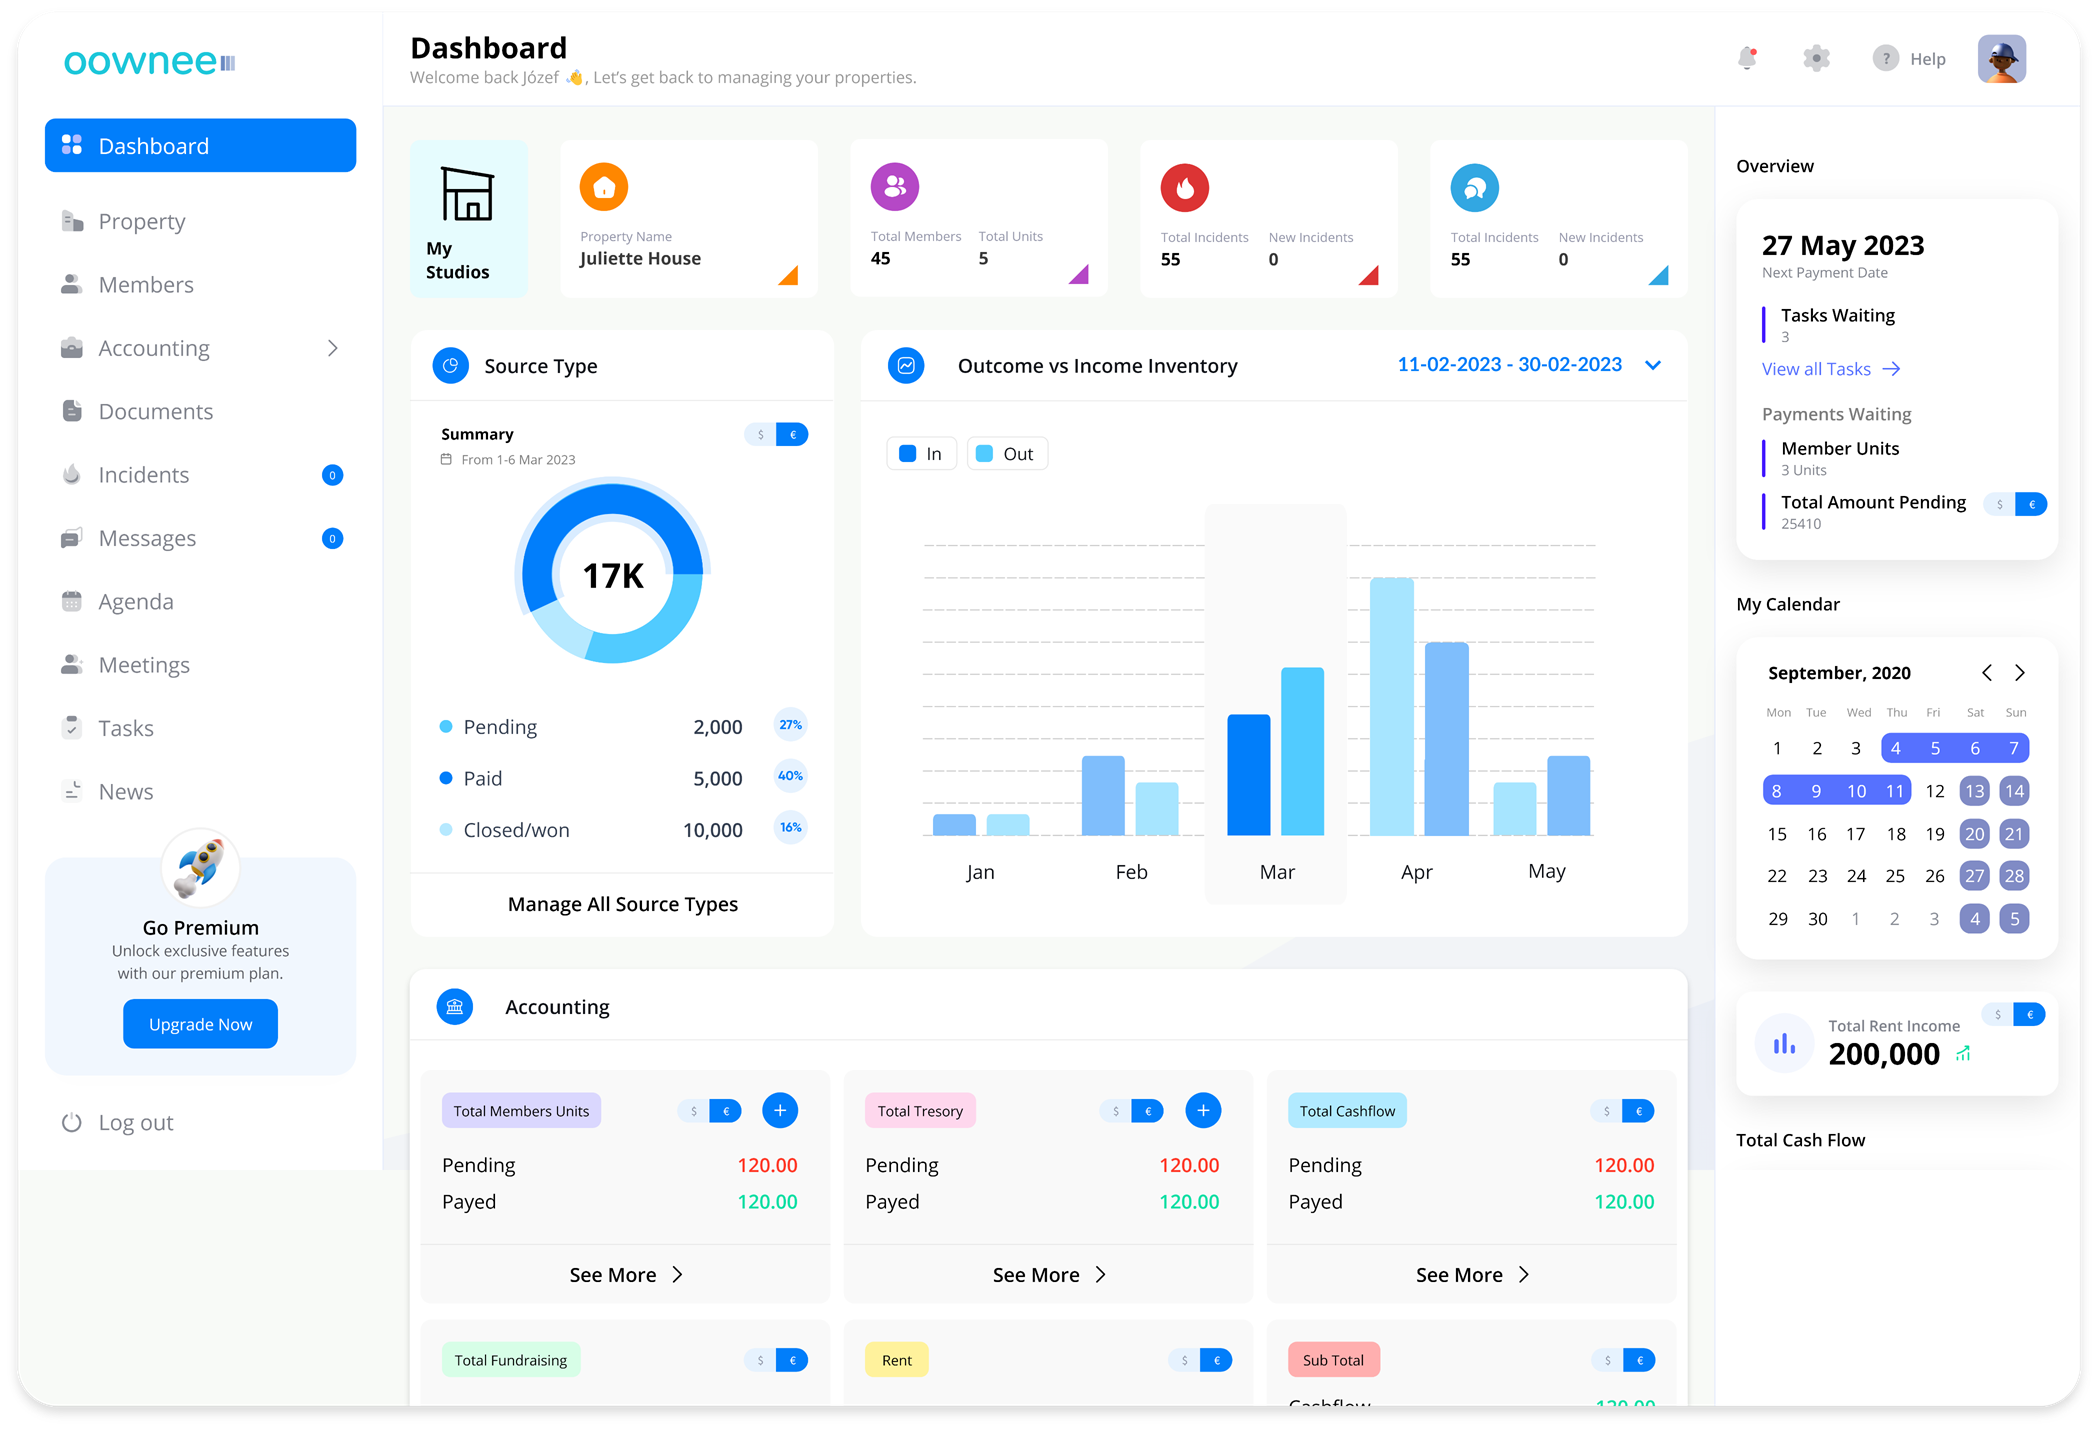Click the Meetings sidebar icon
Viewport: 2098px width, 1430px height.
point(72,663)
